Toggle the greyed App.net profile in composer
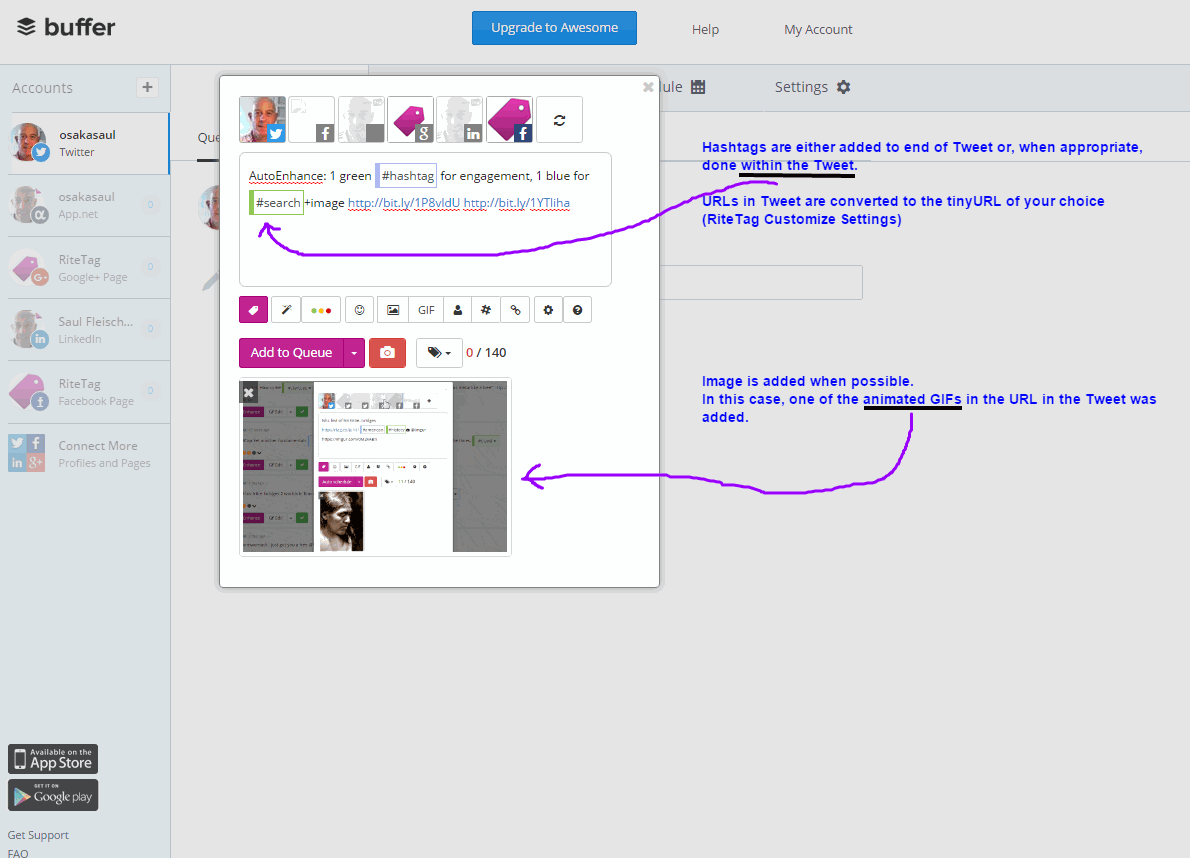1190x858 pixels. pyautogui.click(x=361, y=120)
